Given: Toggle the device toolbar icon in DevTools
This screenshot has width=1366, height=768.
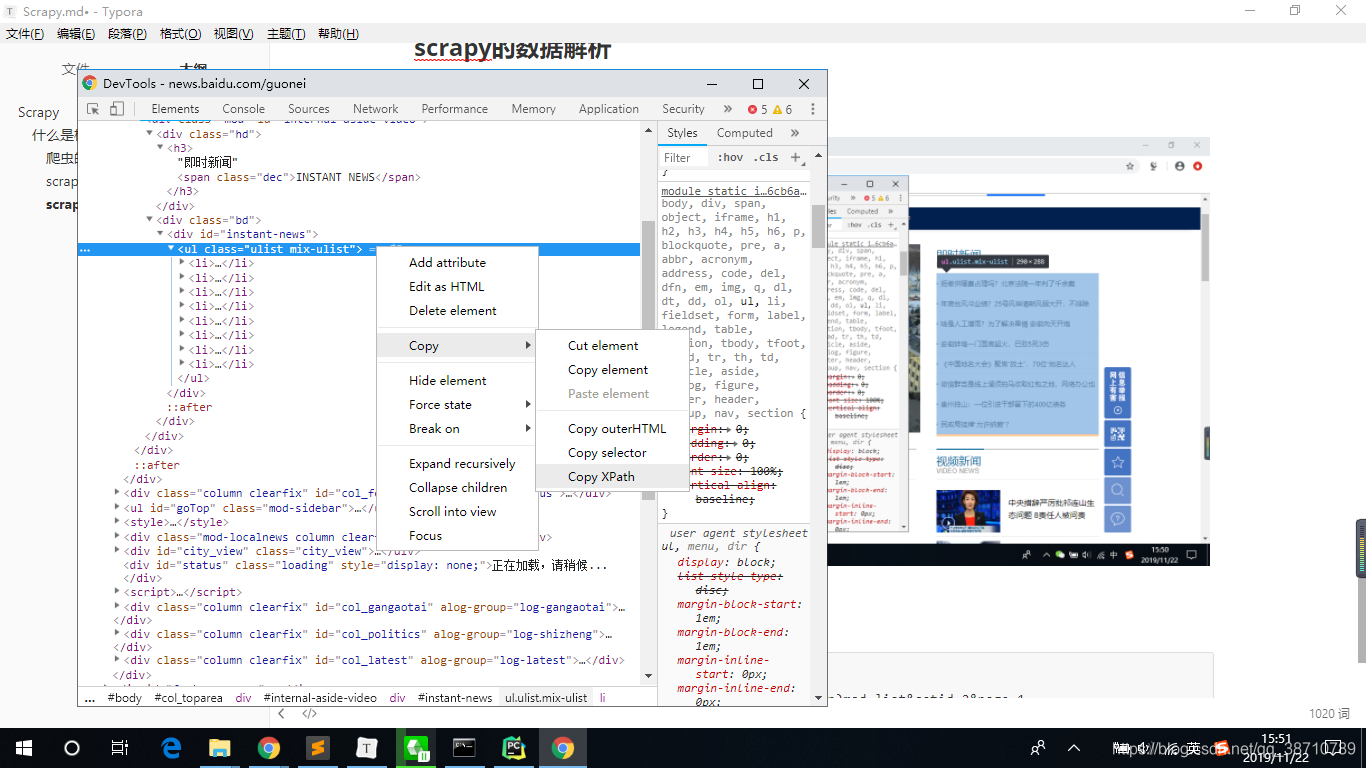Looking at the screenshot, I should pos(117,109).
